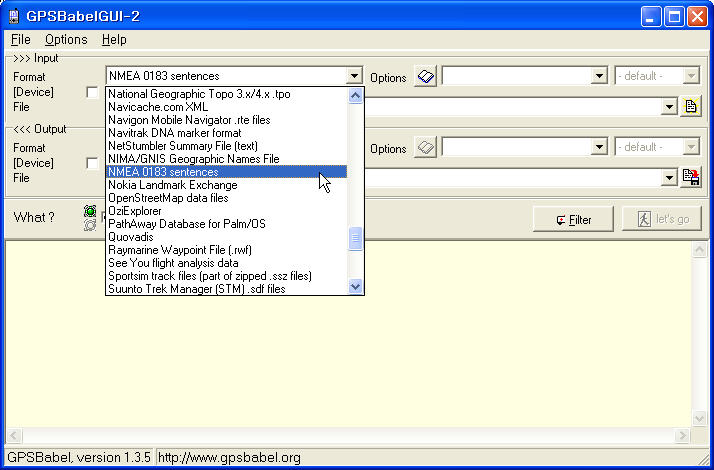Open the File menu

click(x=20, y=40)
